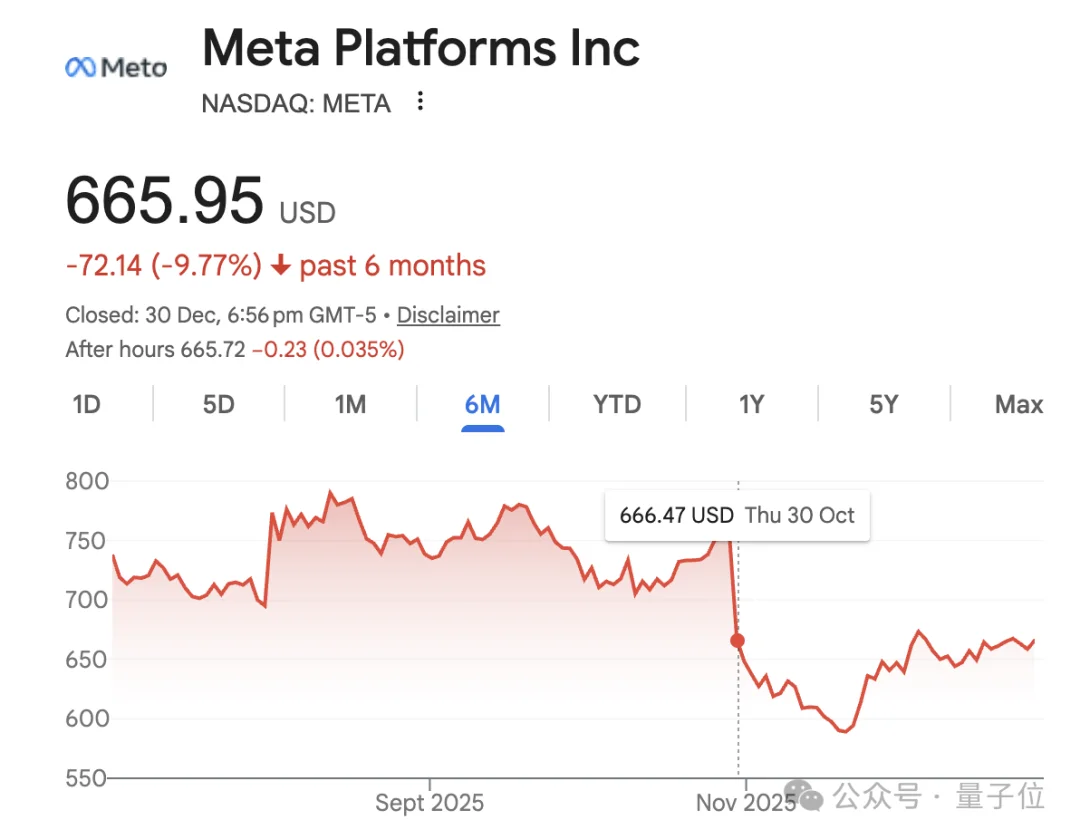
Task: Select the Max range tab
Action: tap(1018, 405)
